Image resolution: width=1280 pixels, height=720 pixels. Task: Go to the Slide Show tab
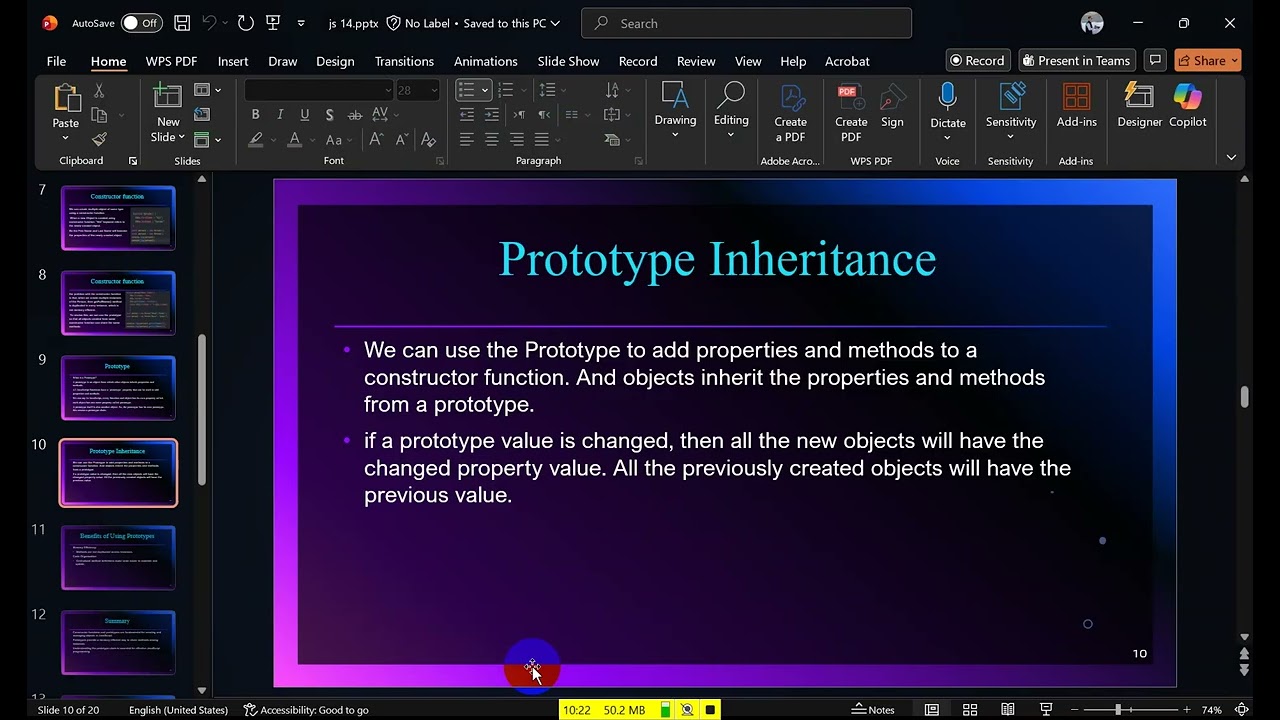coord(568,61)
